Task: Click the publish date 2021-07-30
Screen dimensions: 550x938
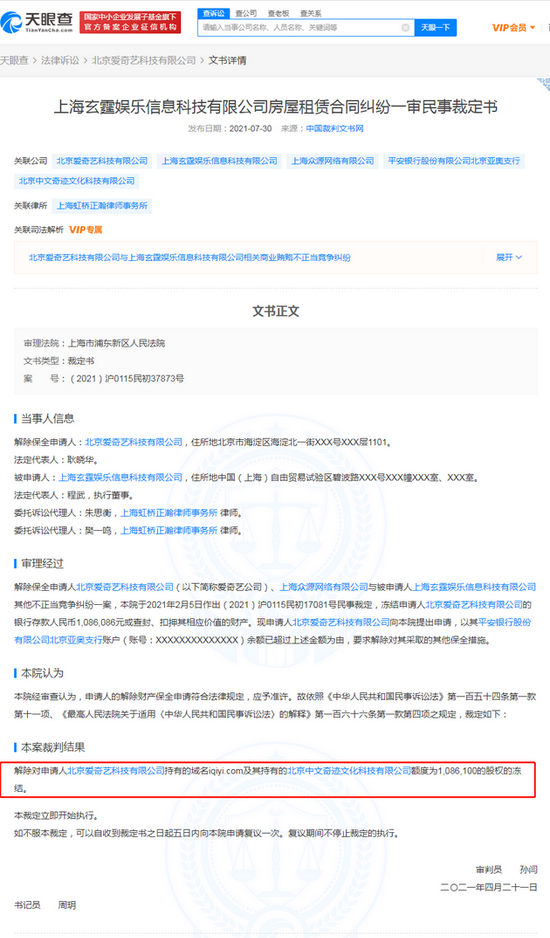Action: point(251,129)
